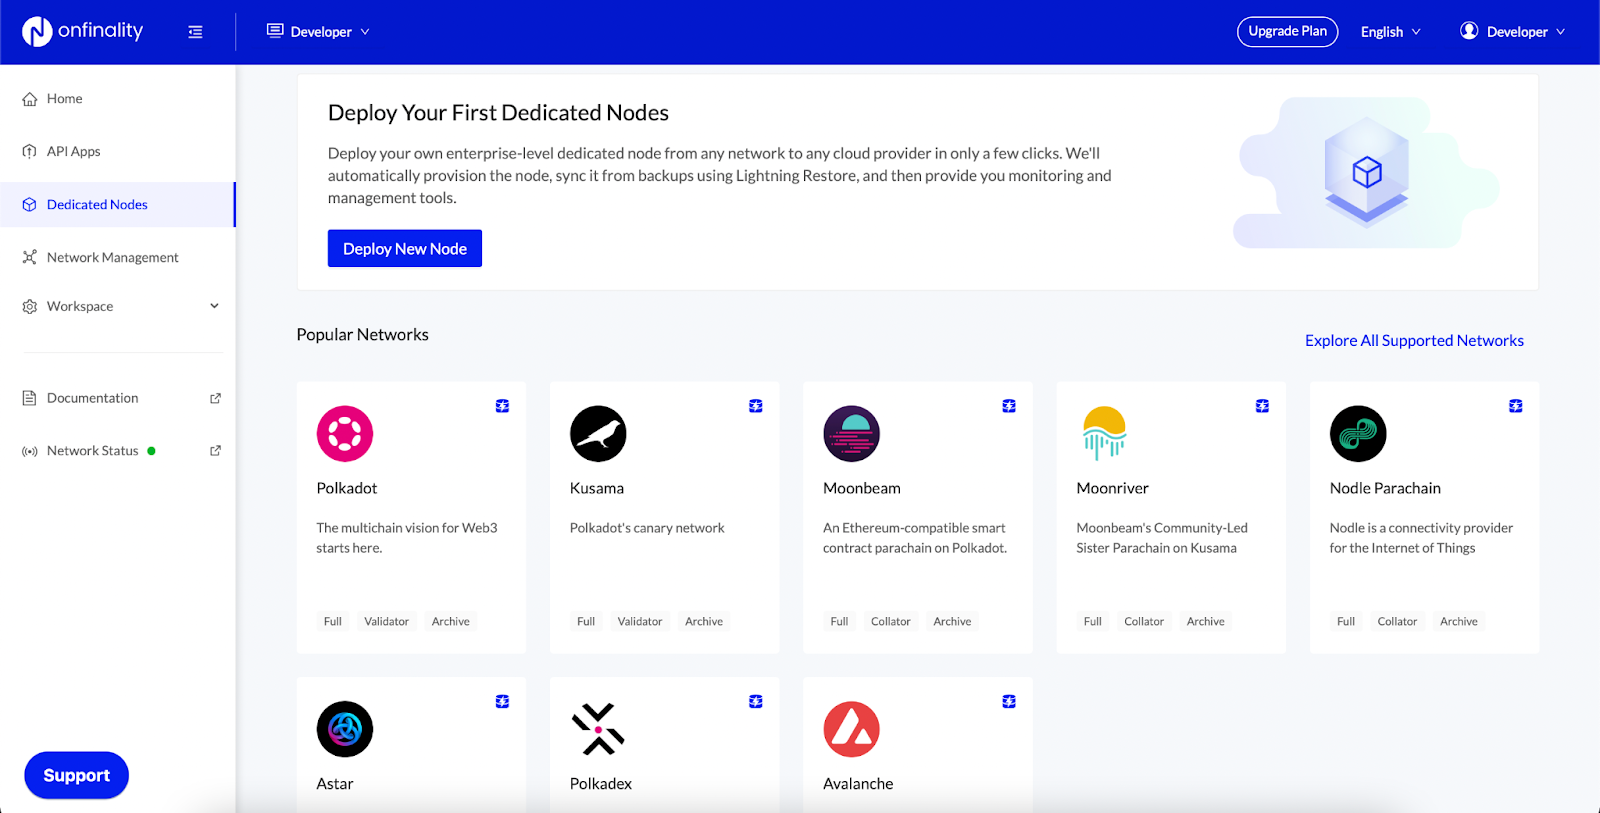Open Documentation external link icon
Viewport: 1600px width, 813px height.
point(215,398)
